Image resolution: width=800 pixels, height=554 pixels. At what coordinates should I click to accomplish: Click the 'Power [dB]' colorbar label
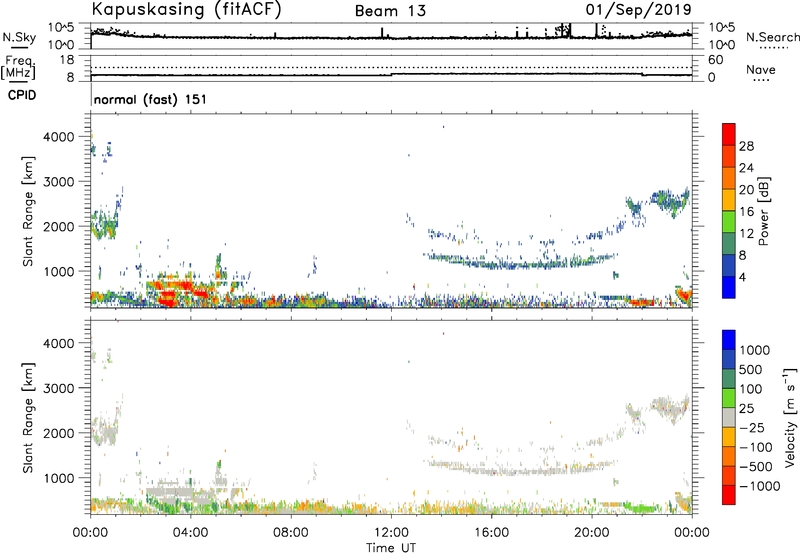pos(764,211)
